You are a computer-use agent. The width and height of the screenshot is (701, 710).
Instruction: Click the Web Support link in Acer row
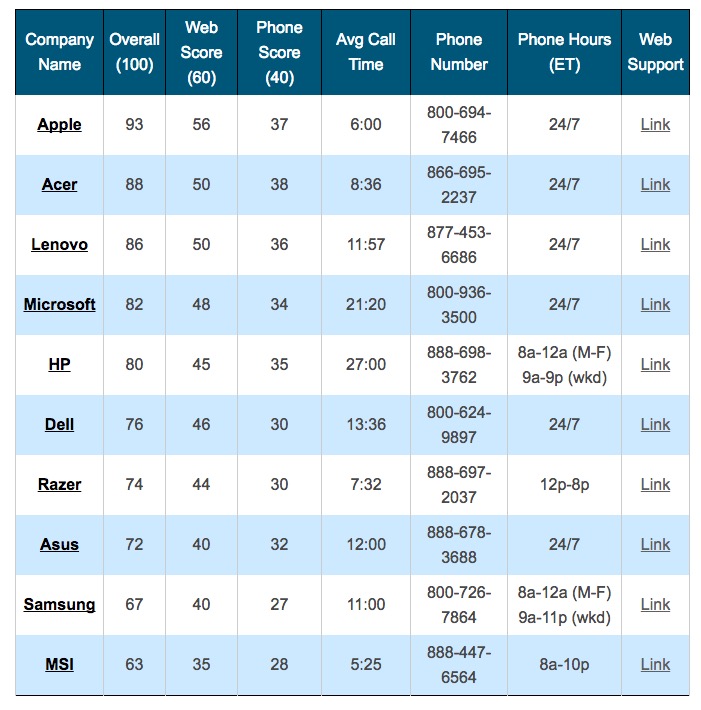tap(655, 185)
